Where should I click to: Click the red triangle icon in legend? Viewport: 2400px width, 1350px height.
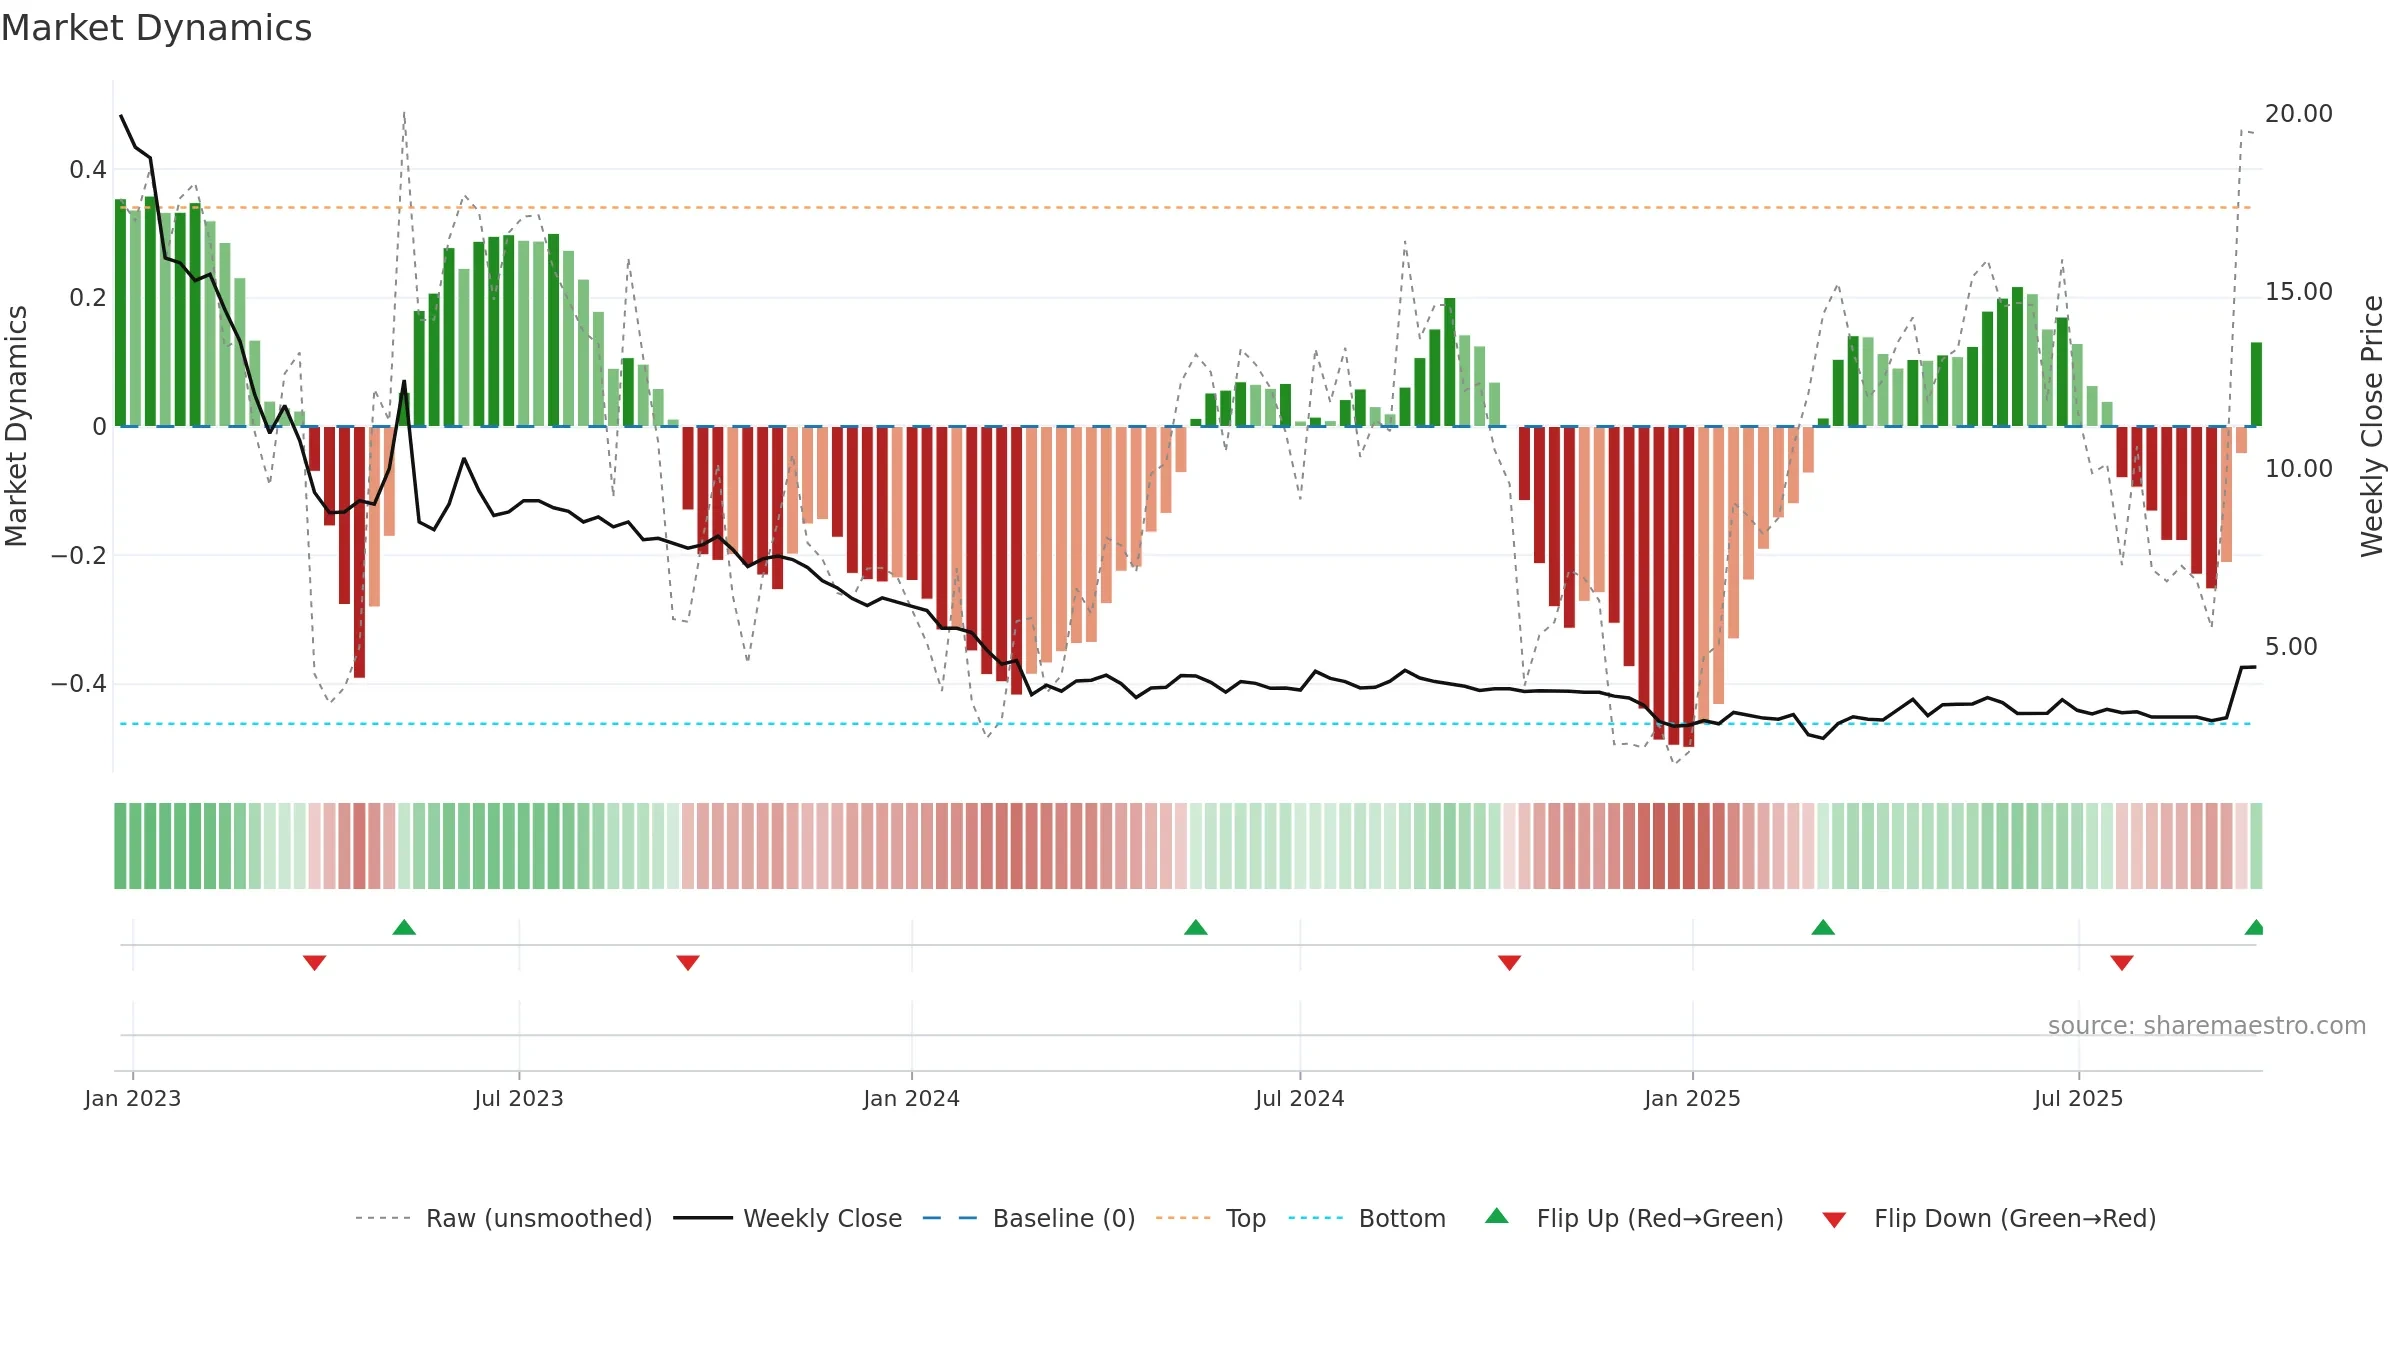(x=1834, y=1220)
